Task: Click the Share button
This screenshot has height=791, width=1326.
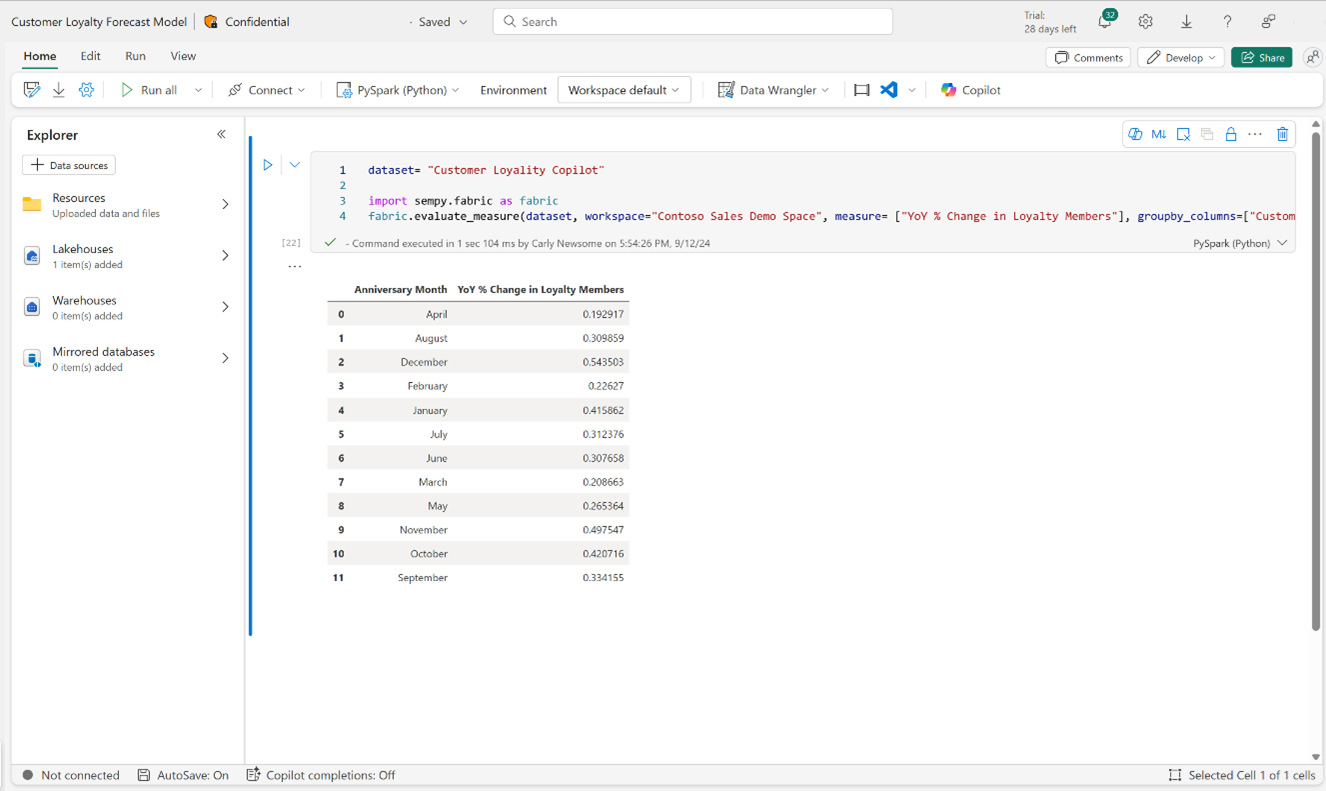Action: pos(1262,58)
